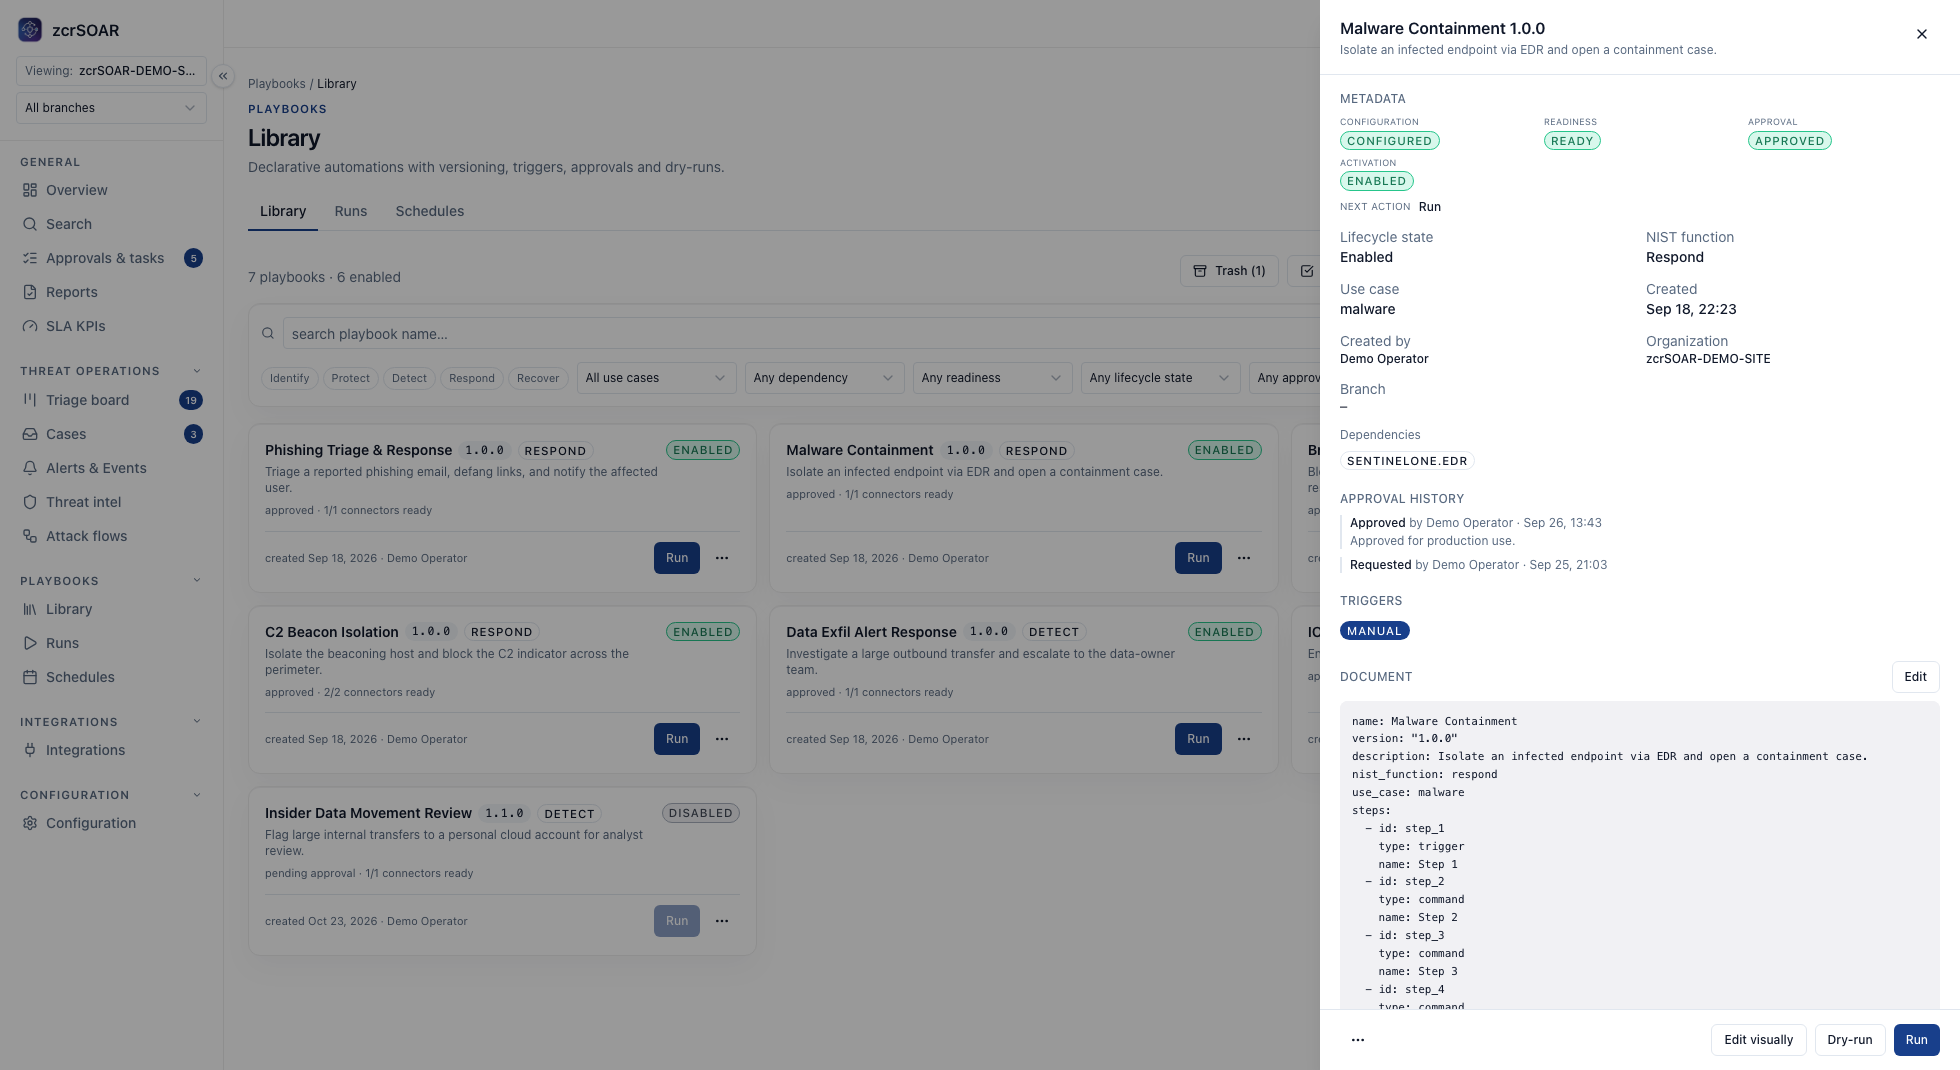1960x1070 pixels.
Task: Collapse the sidebar with double-chevron icon
Action: pos(223,76)
